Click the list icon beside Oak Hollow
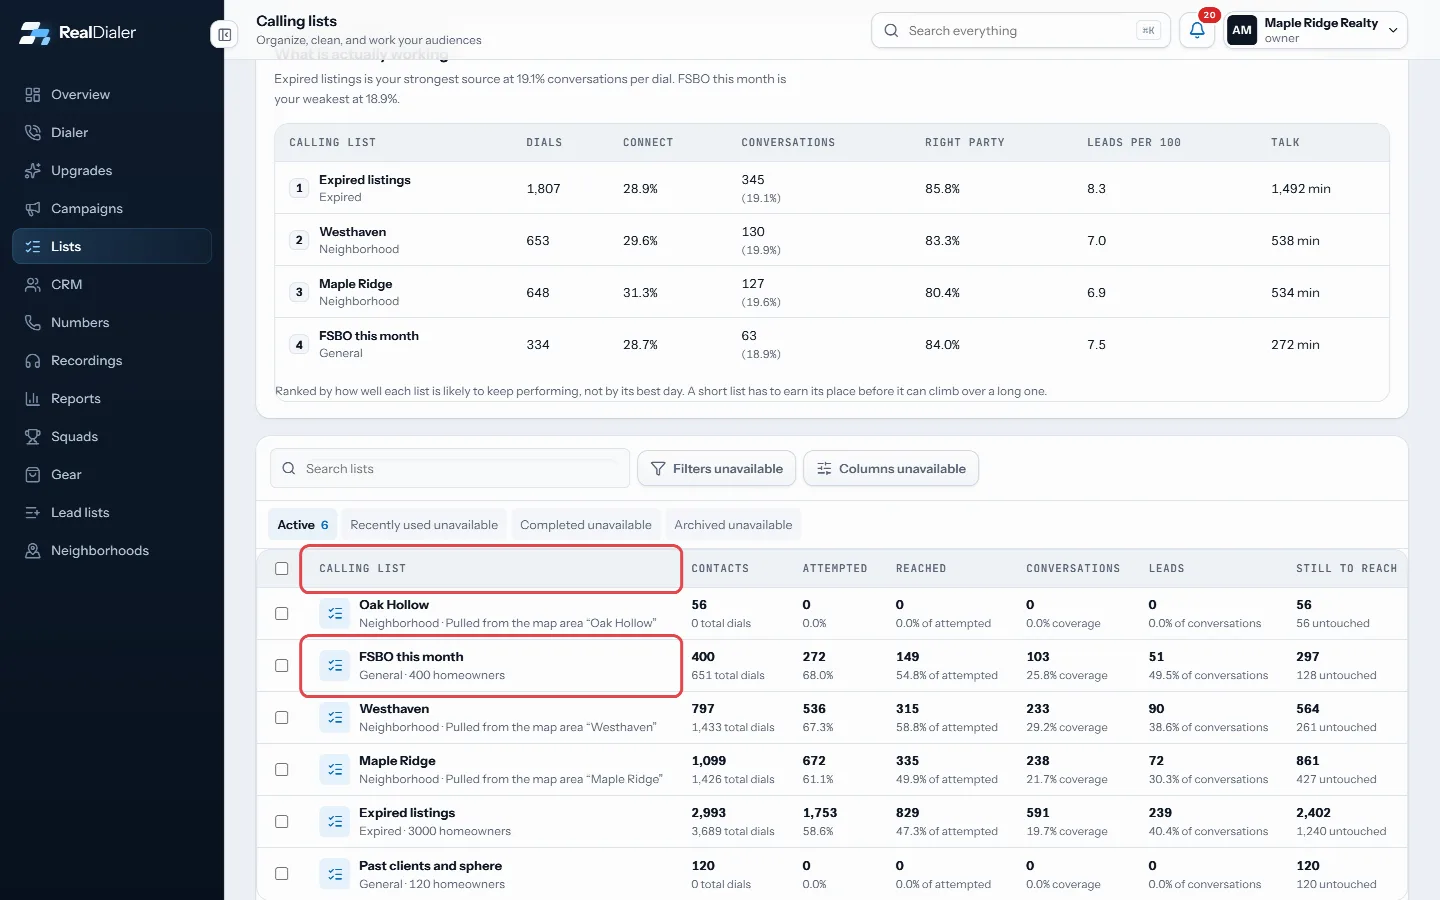 point(335,613)
